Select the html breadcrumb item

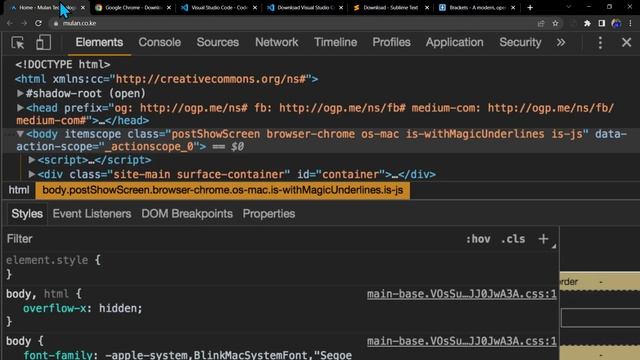pos(19,190)
